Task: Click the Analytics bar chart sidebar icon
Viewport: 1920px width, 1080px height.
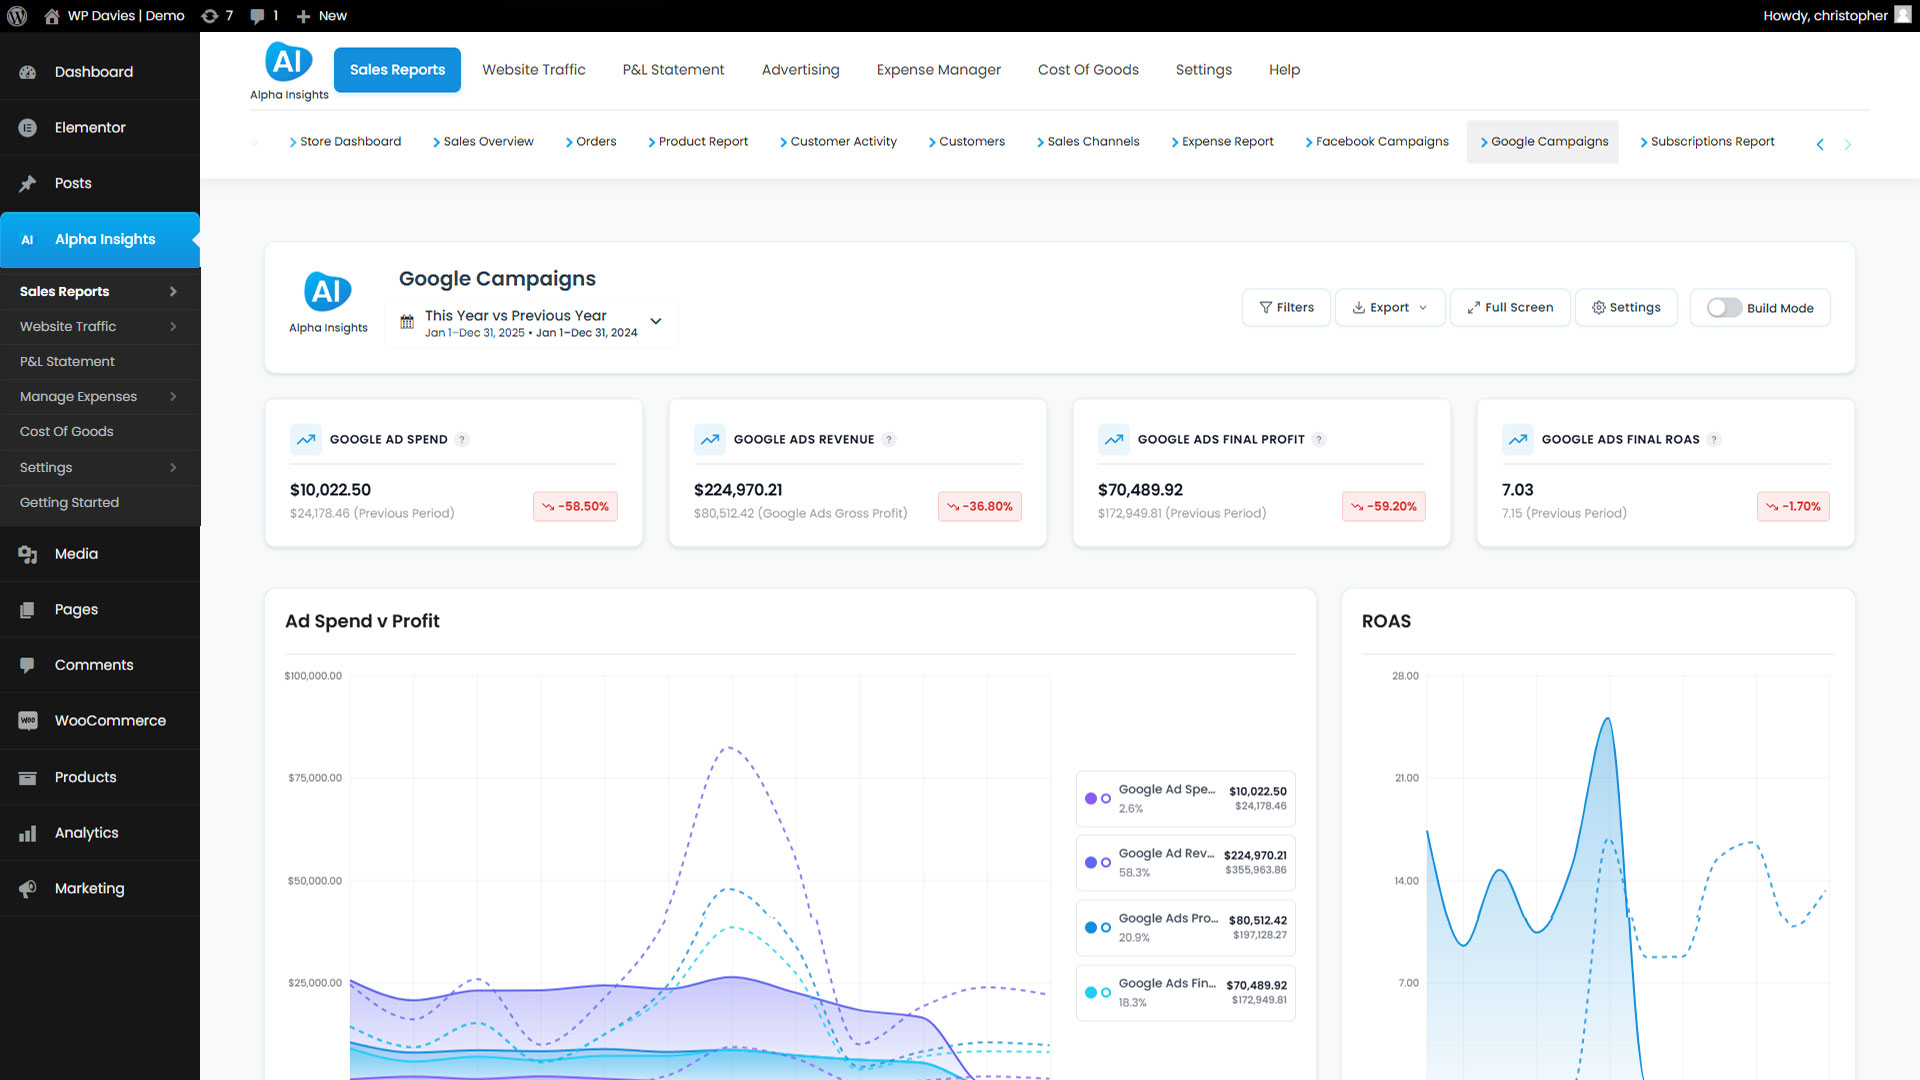Action: click(x=28, y=833)
